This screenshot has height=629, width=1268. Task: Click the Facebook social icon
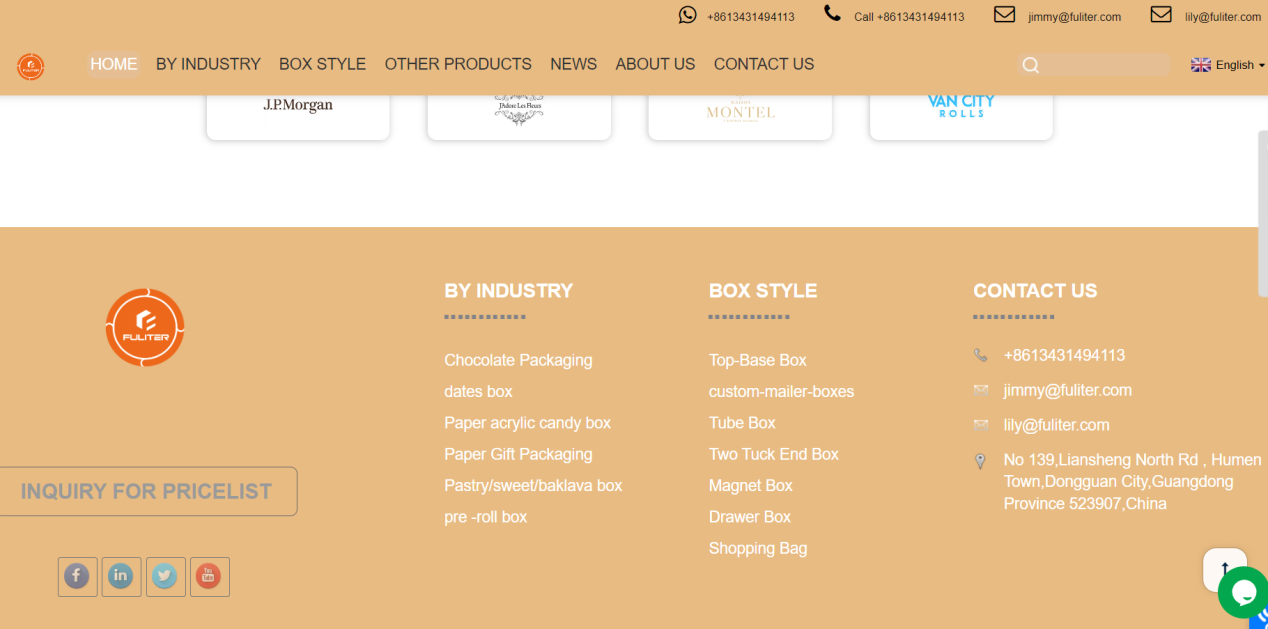coord(77,576)
